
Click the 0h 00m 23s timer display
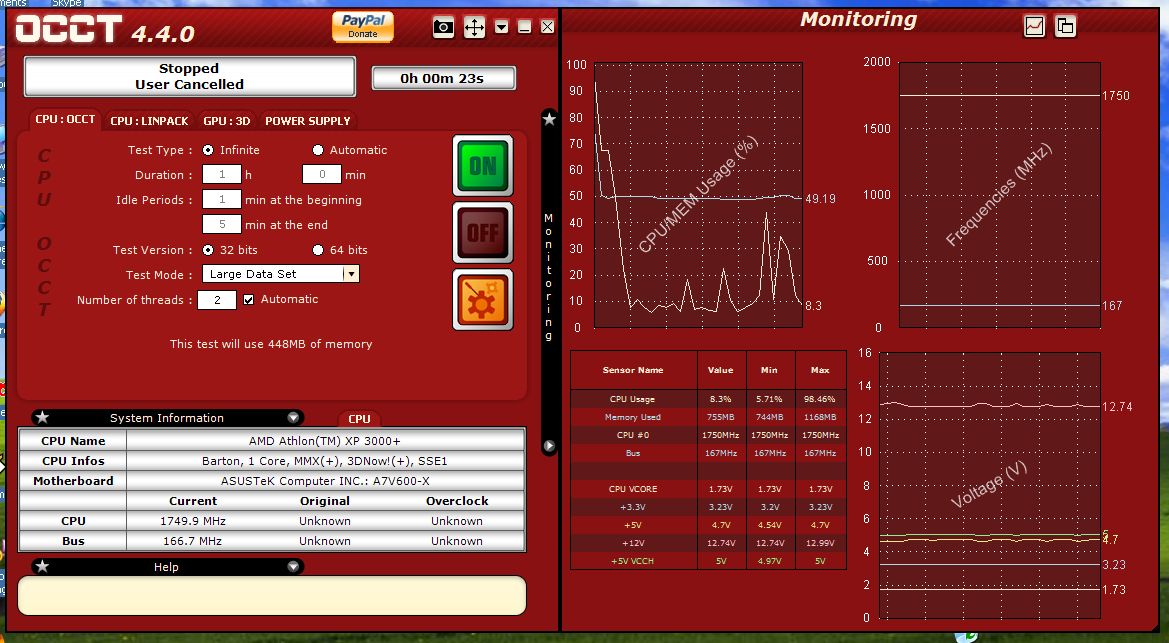[443, 78]
